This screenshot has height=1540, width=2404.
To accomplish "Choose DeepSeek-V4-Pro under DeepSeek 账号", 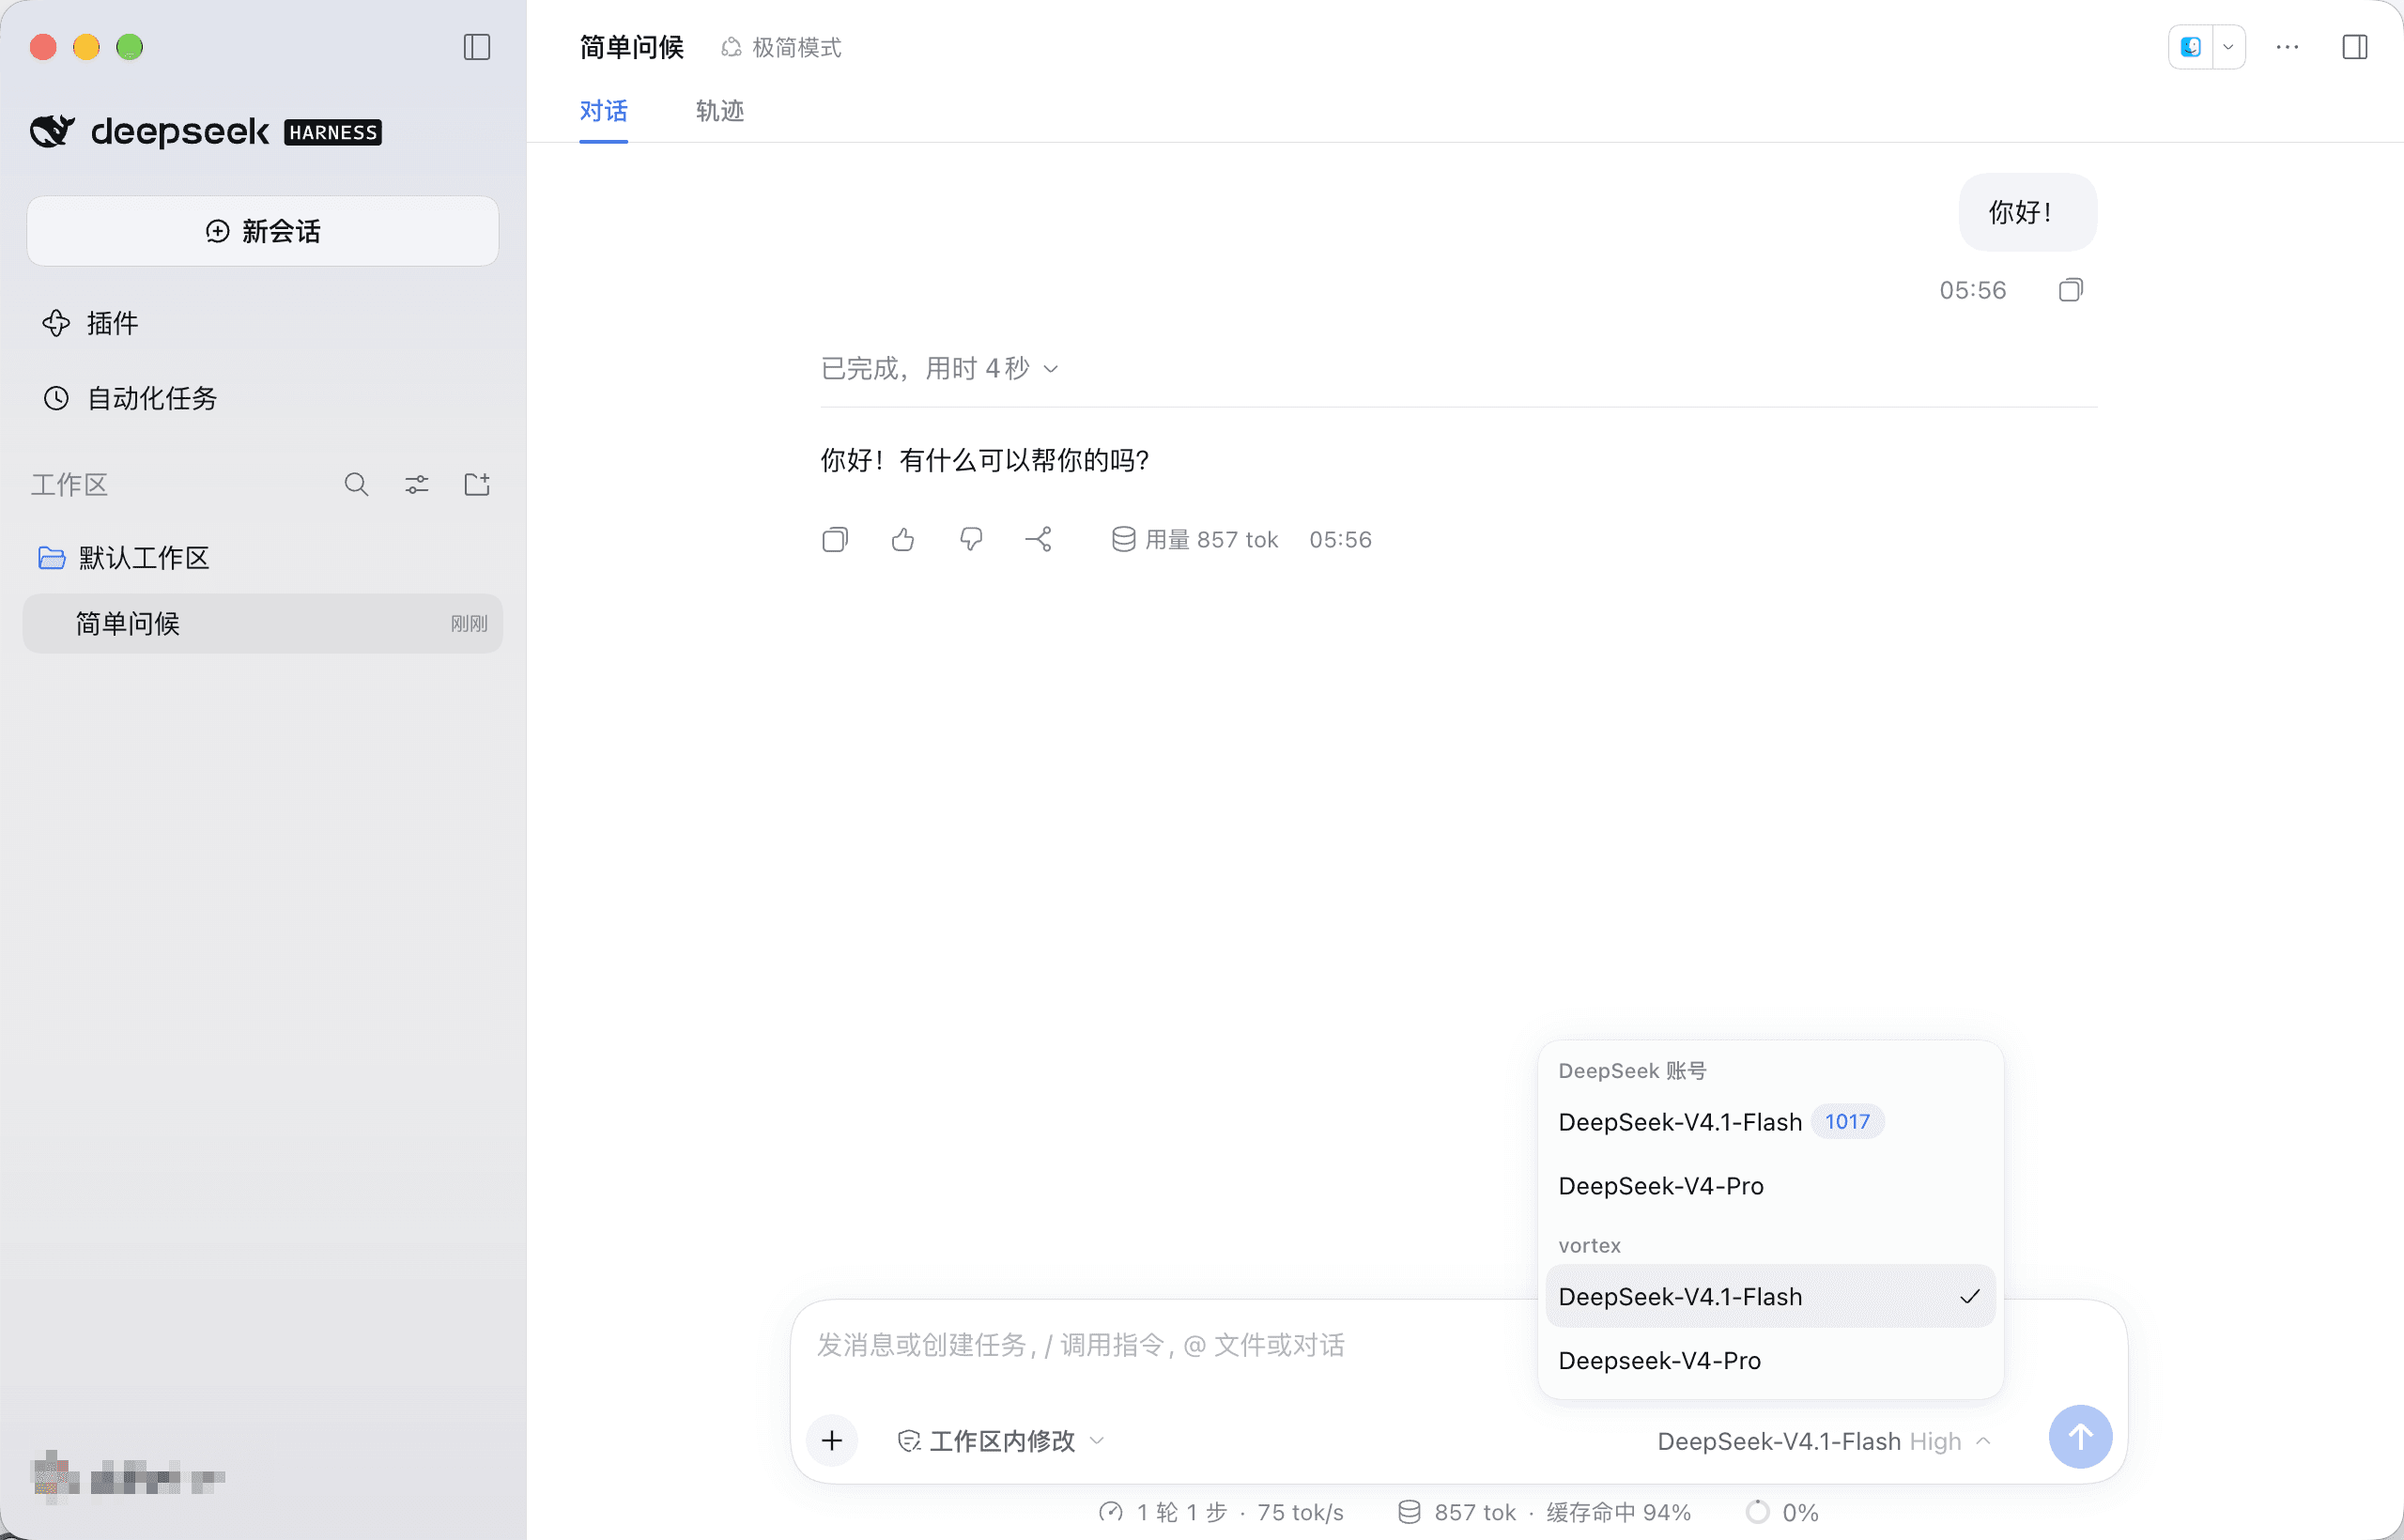I will click(x=1770, y=1186).
